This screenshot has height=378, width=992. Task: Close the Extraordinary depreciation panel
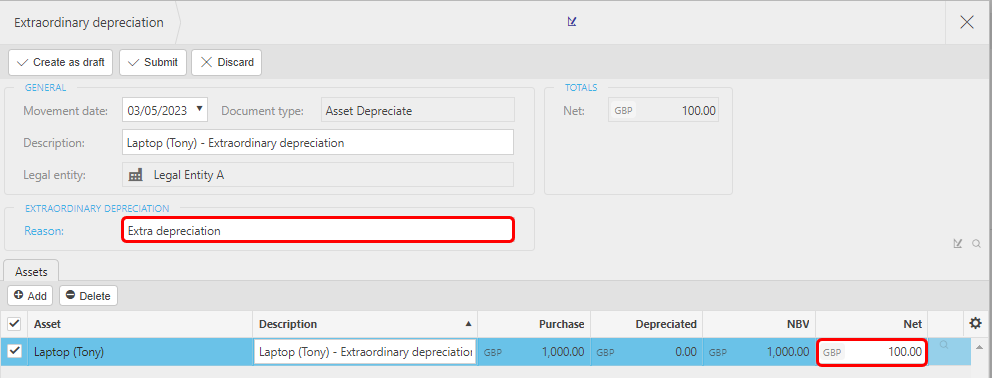[967, 22]
